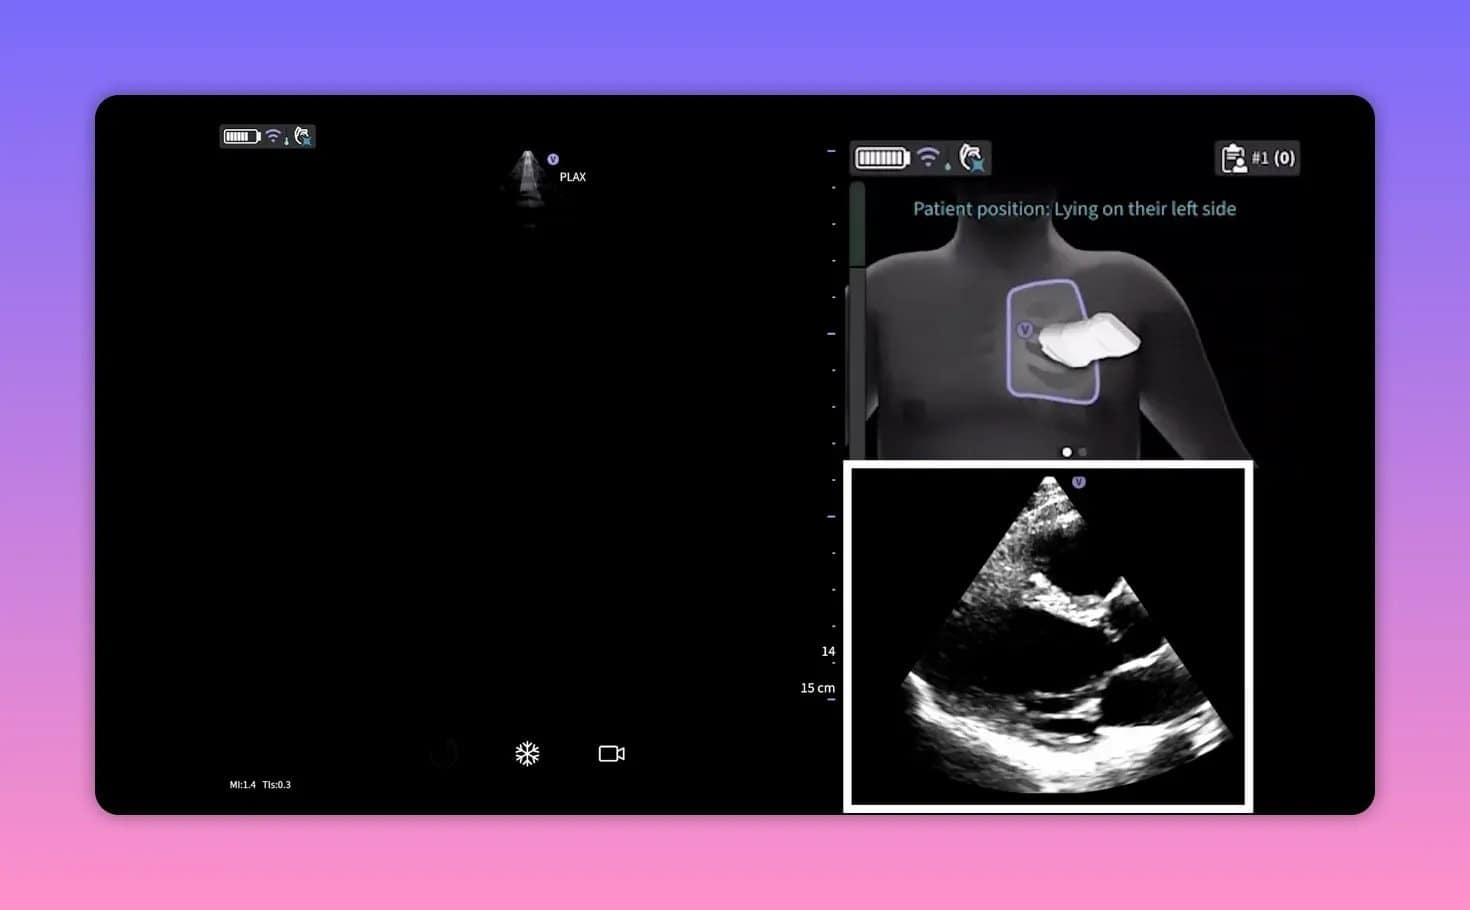Open the probe status icon in right panel
This screenshot has width=1470, height=910.
click(x=971, y=157)
